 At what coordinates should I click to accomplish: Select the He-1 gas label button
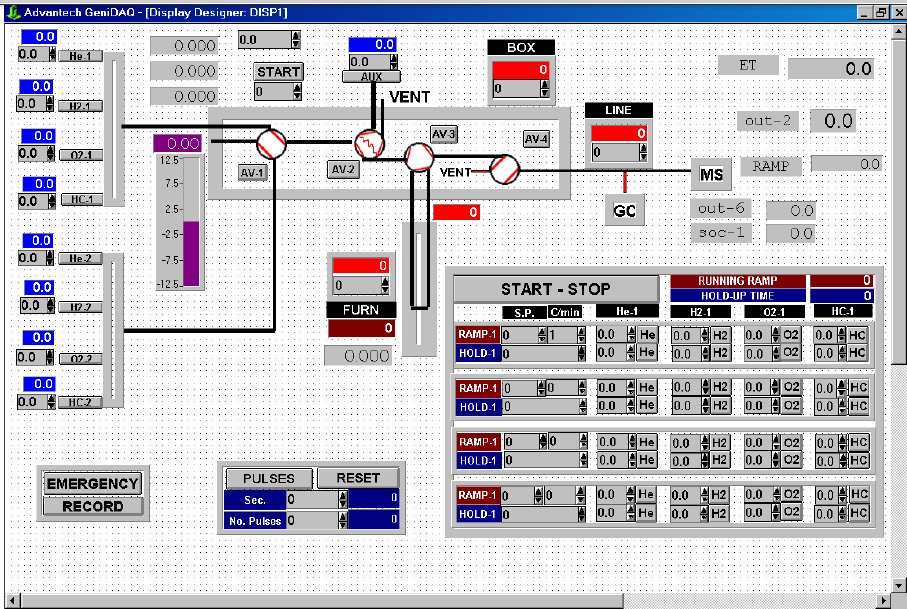click(x=80, y=56)
